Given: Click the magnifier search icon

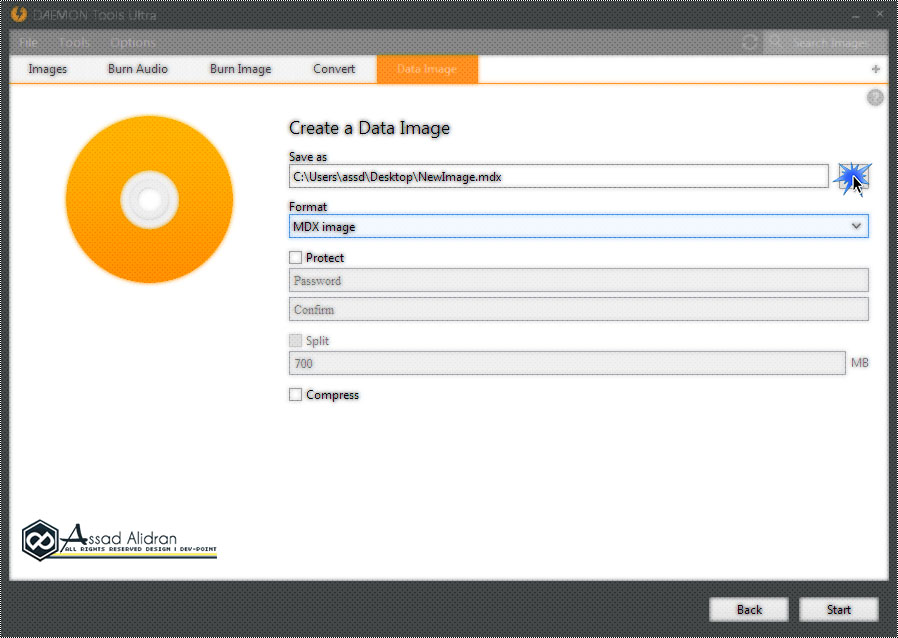Looking at the screenshot, I should [774, 42].
